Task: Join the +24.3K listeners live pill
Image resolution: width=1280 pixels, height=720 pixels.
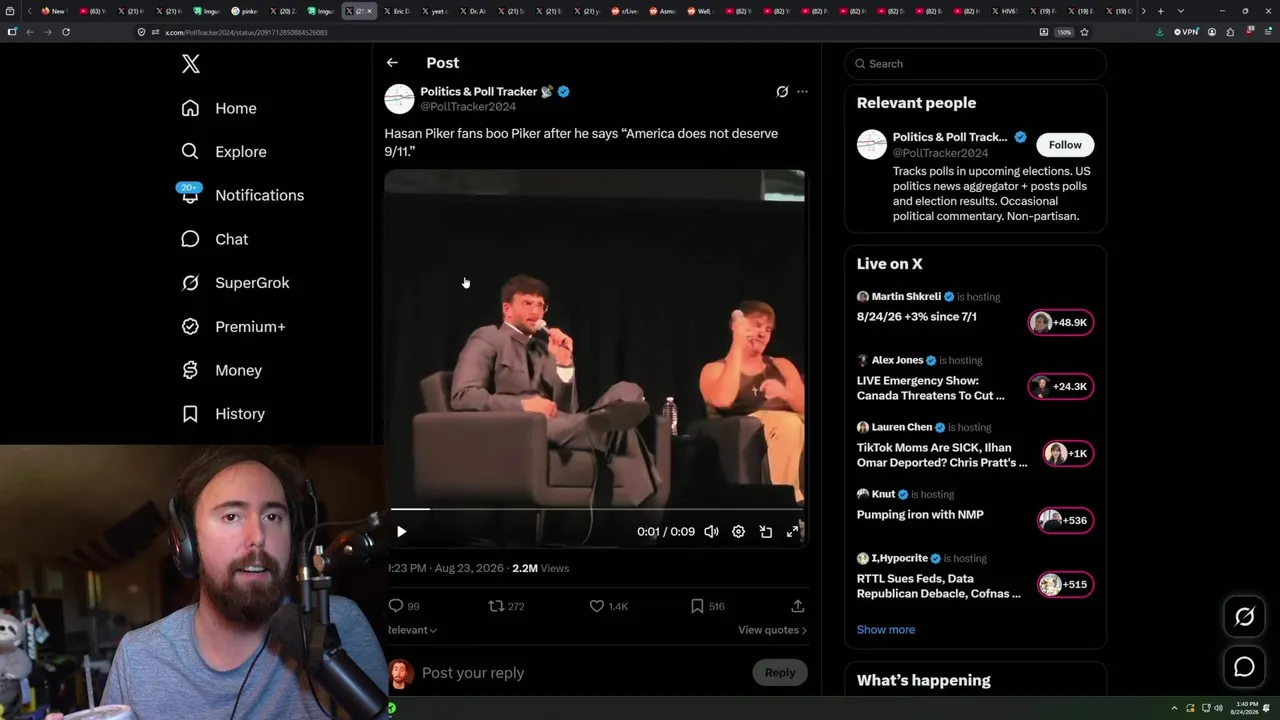Action: pyautogui.click(x=1061, y=387)
